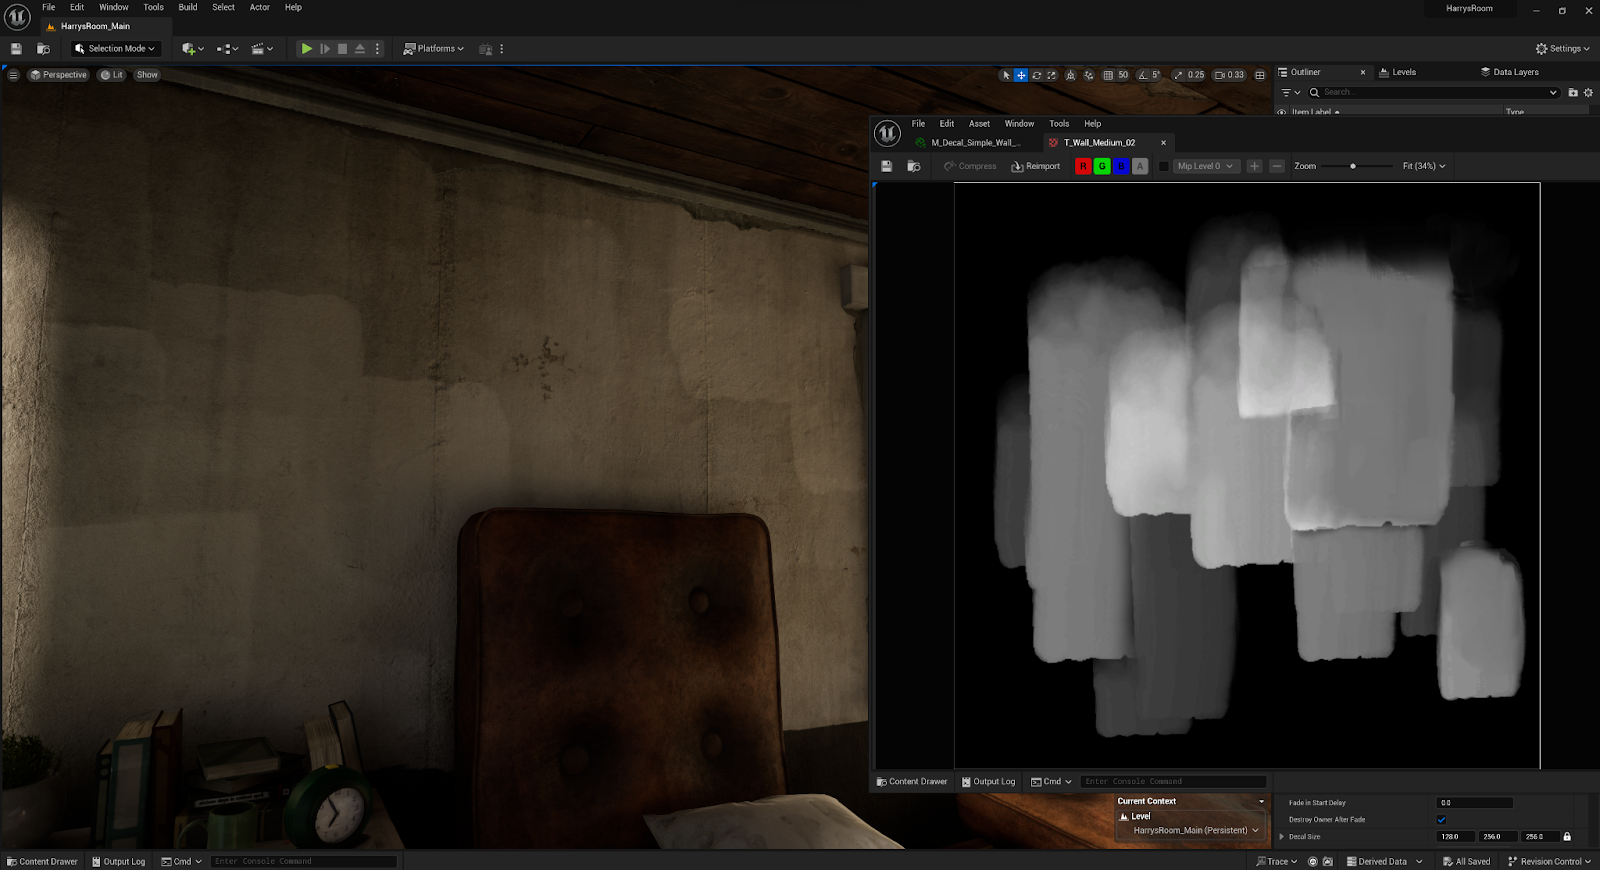Click the viewport layout grid icon
Screen dimensions: 1600x870
tap(1260, 75)
